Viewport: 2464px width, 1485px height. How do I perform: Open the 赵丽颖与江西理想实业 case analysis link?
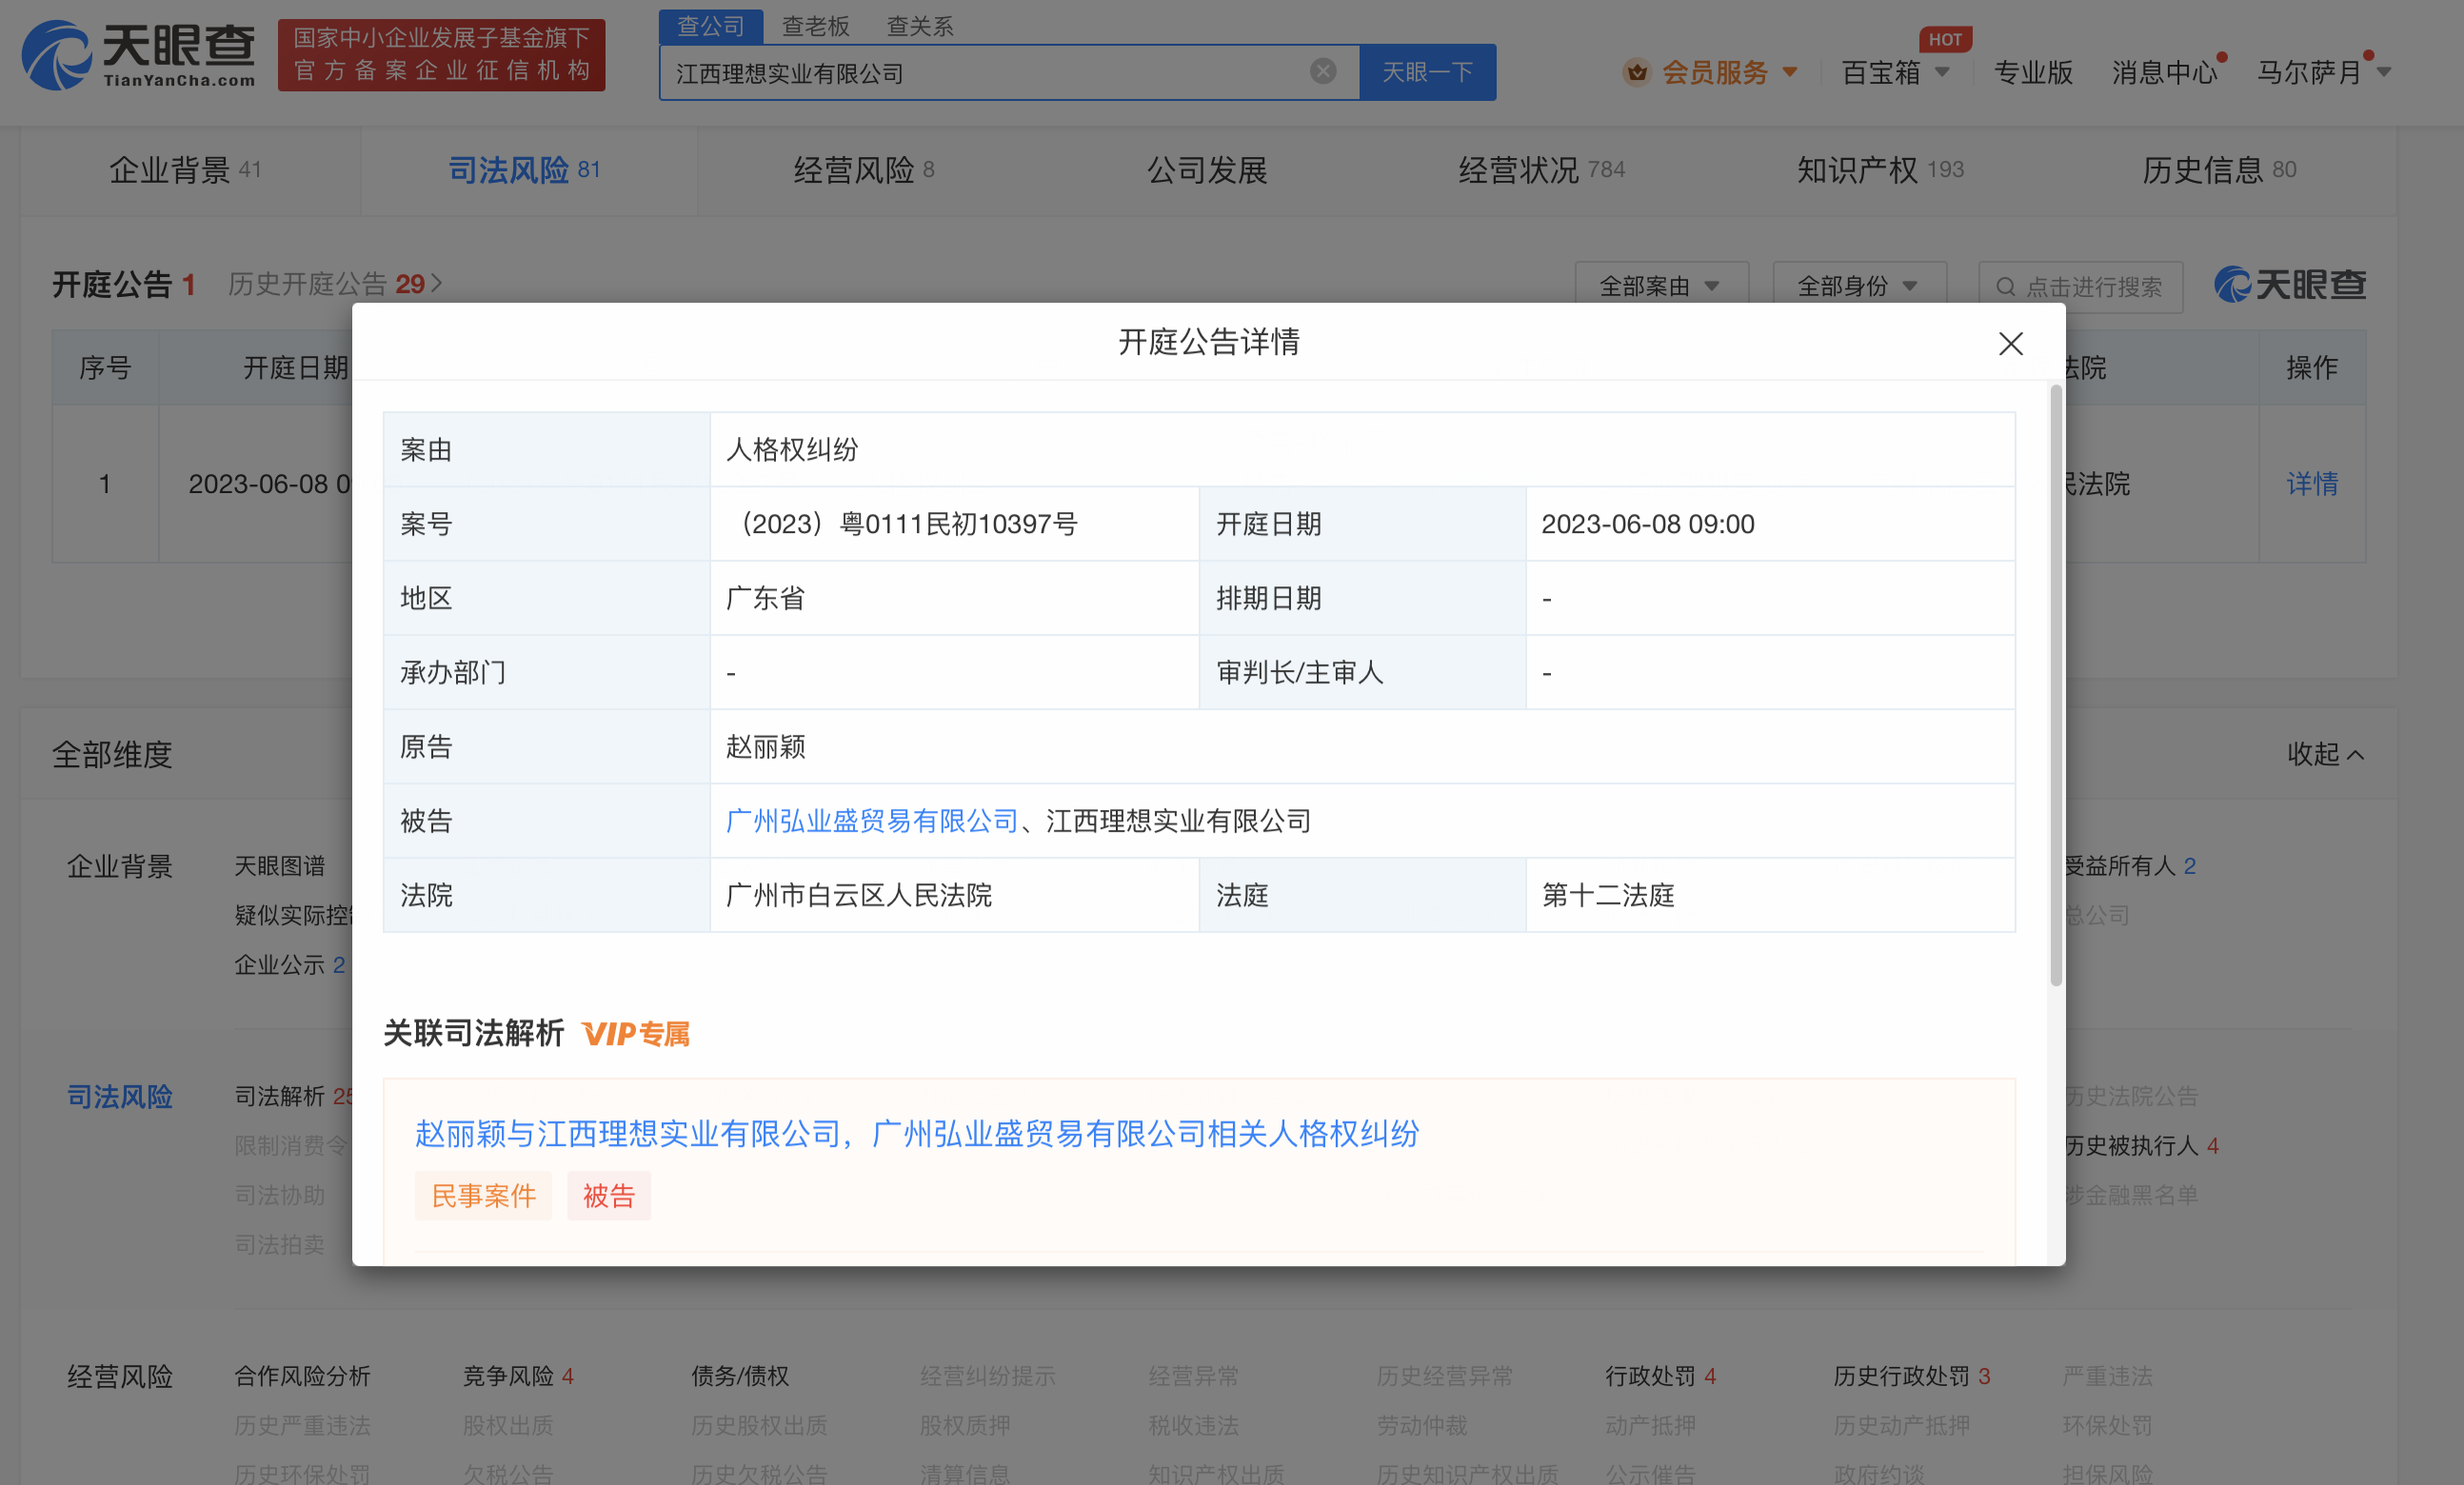click(917, 1133)
